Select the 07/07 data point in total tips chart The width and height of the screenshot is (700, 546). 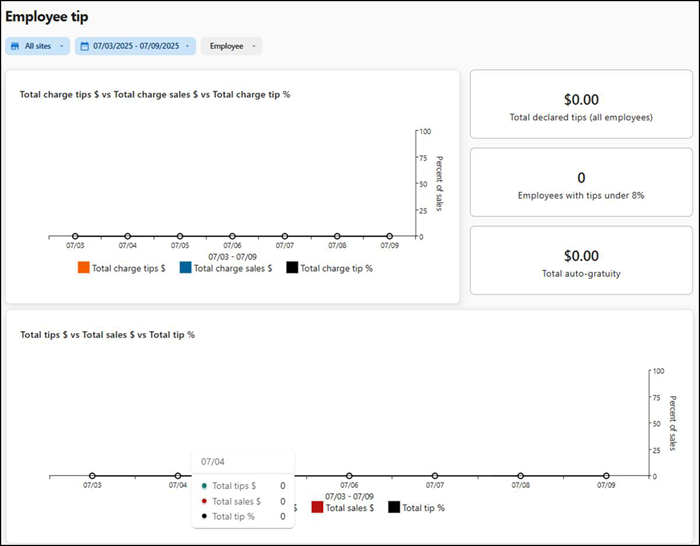click(435, 476)
